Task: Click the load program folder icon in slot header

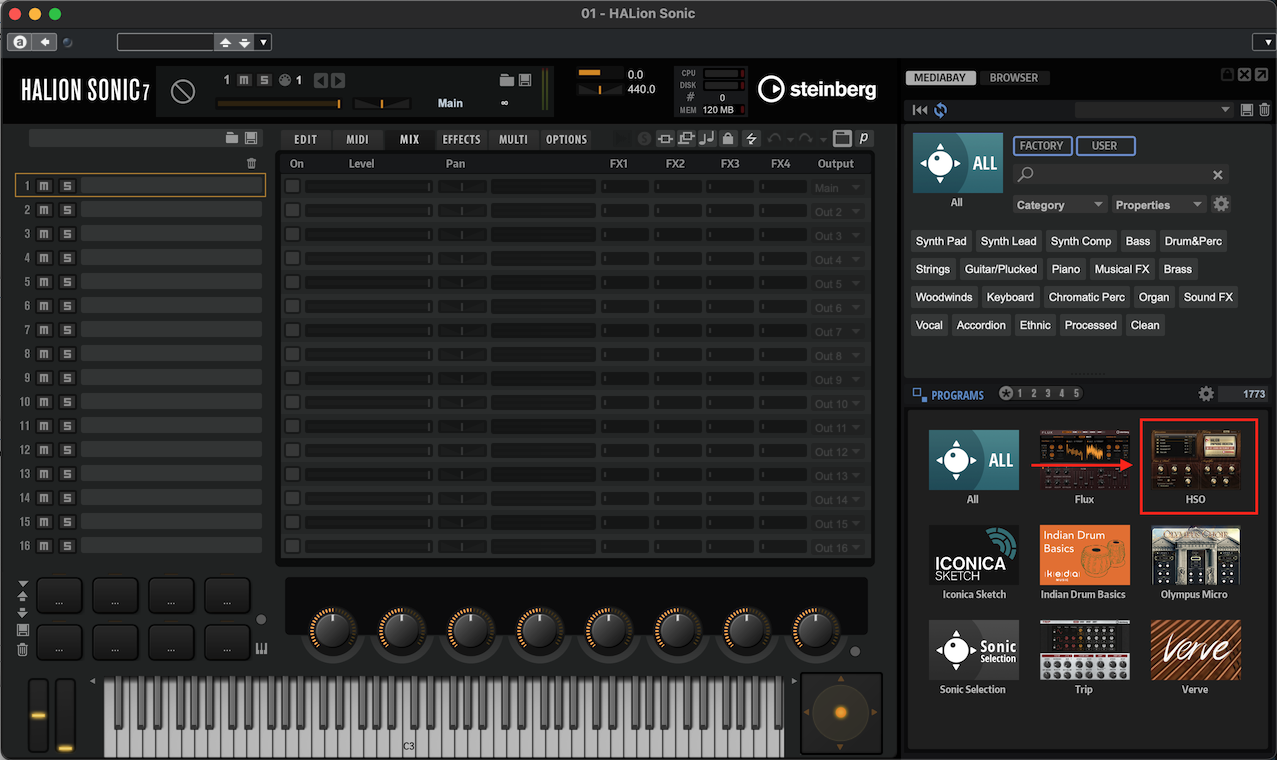Action: tap(507, 80)
